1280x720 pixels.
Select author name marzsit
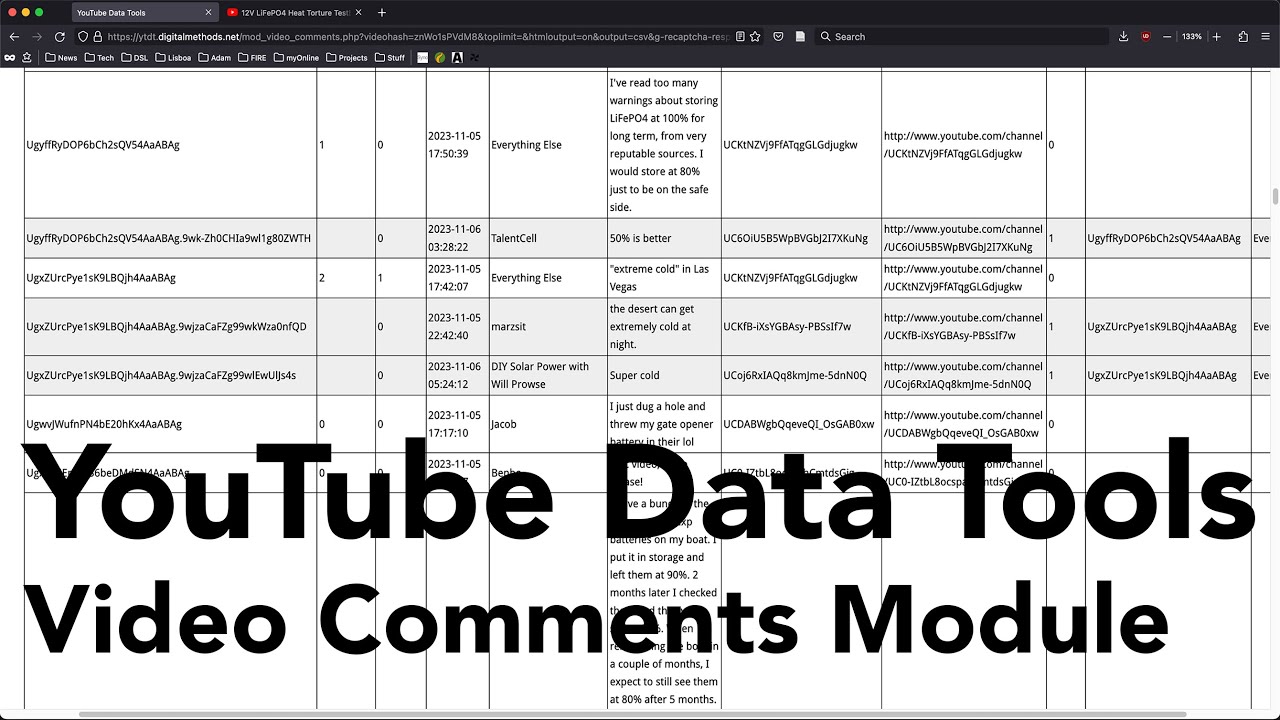pos(508,327)
